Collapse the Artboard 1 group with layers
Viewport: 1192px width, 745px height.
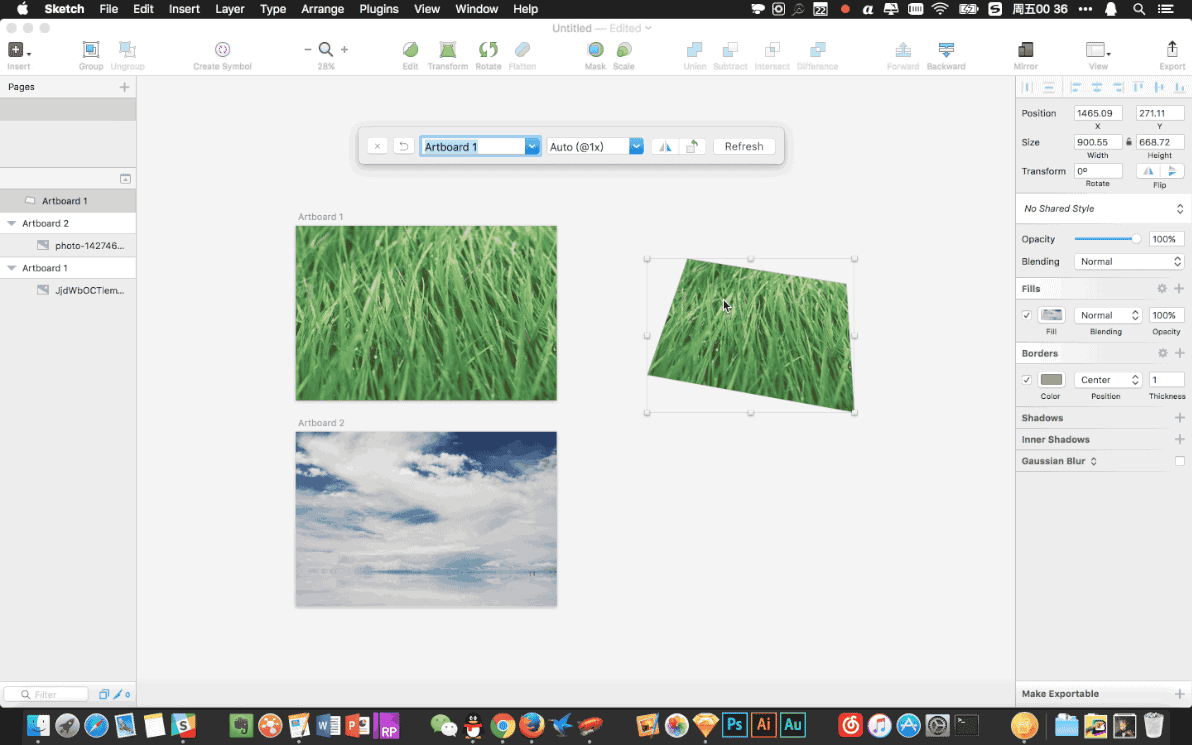click(11, 268)
